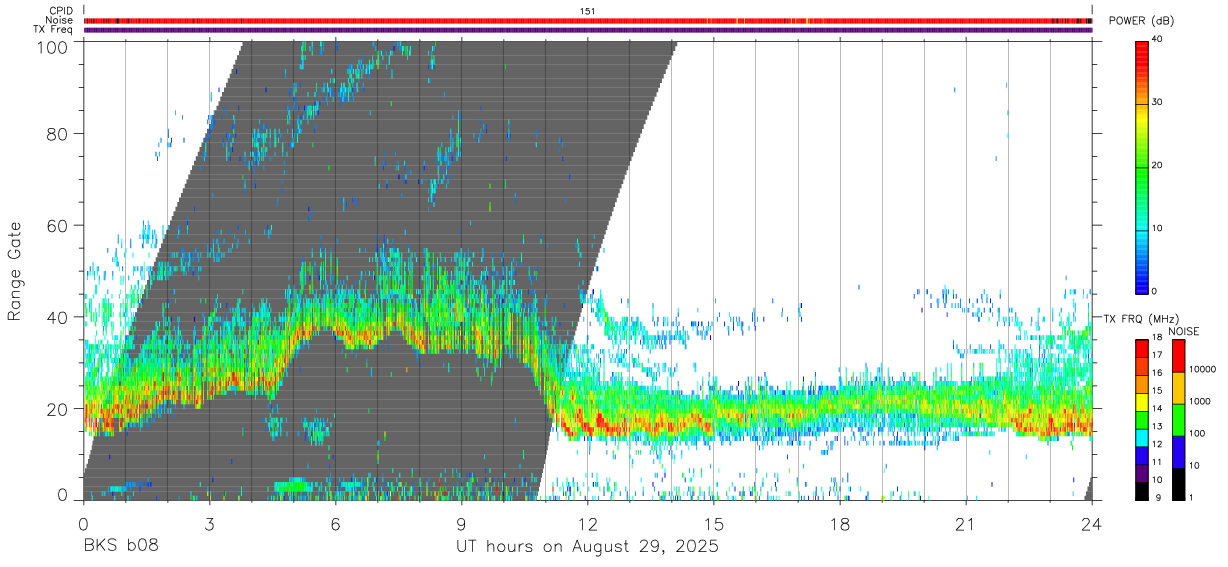Image resolution: width=1228 pixels, height=567 pixels.
Task: Click the TX Freq row label
Action: point(54,29)
